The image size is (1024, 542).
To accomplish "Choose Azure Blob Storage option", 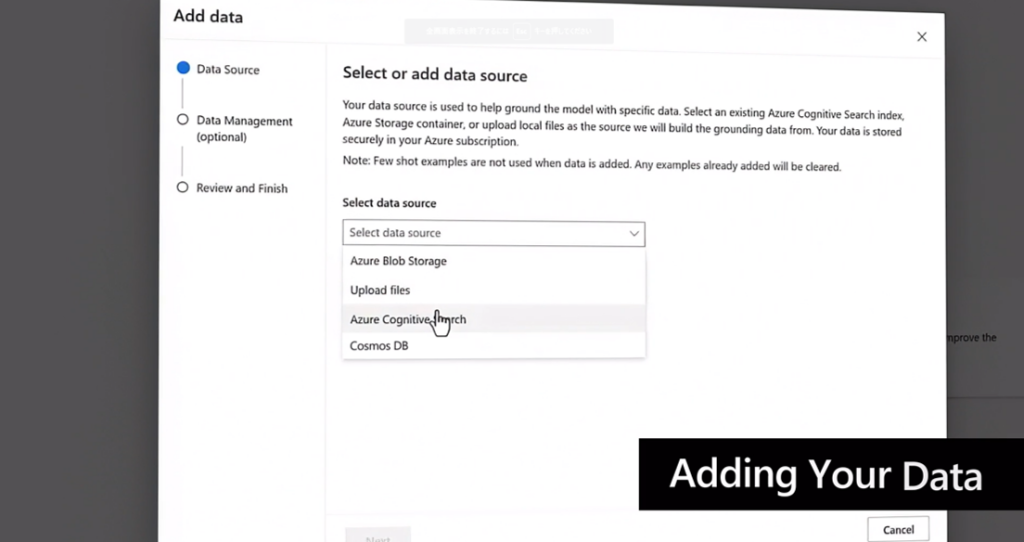I will [494, 261].
